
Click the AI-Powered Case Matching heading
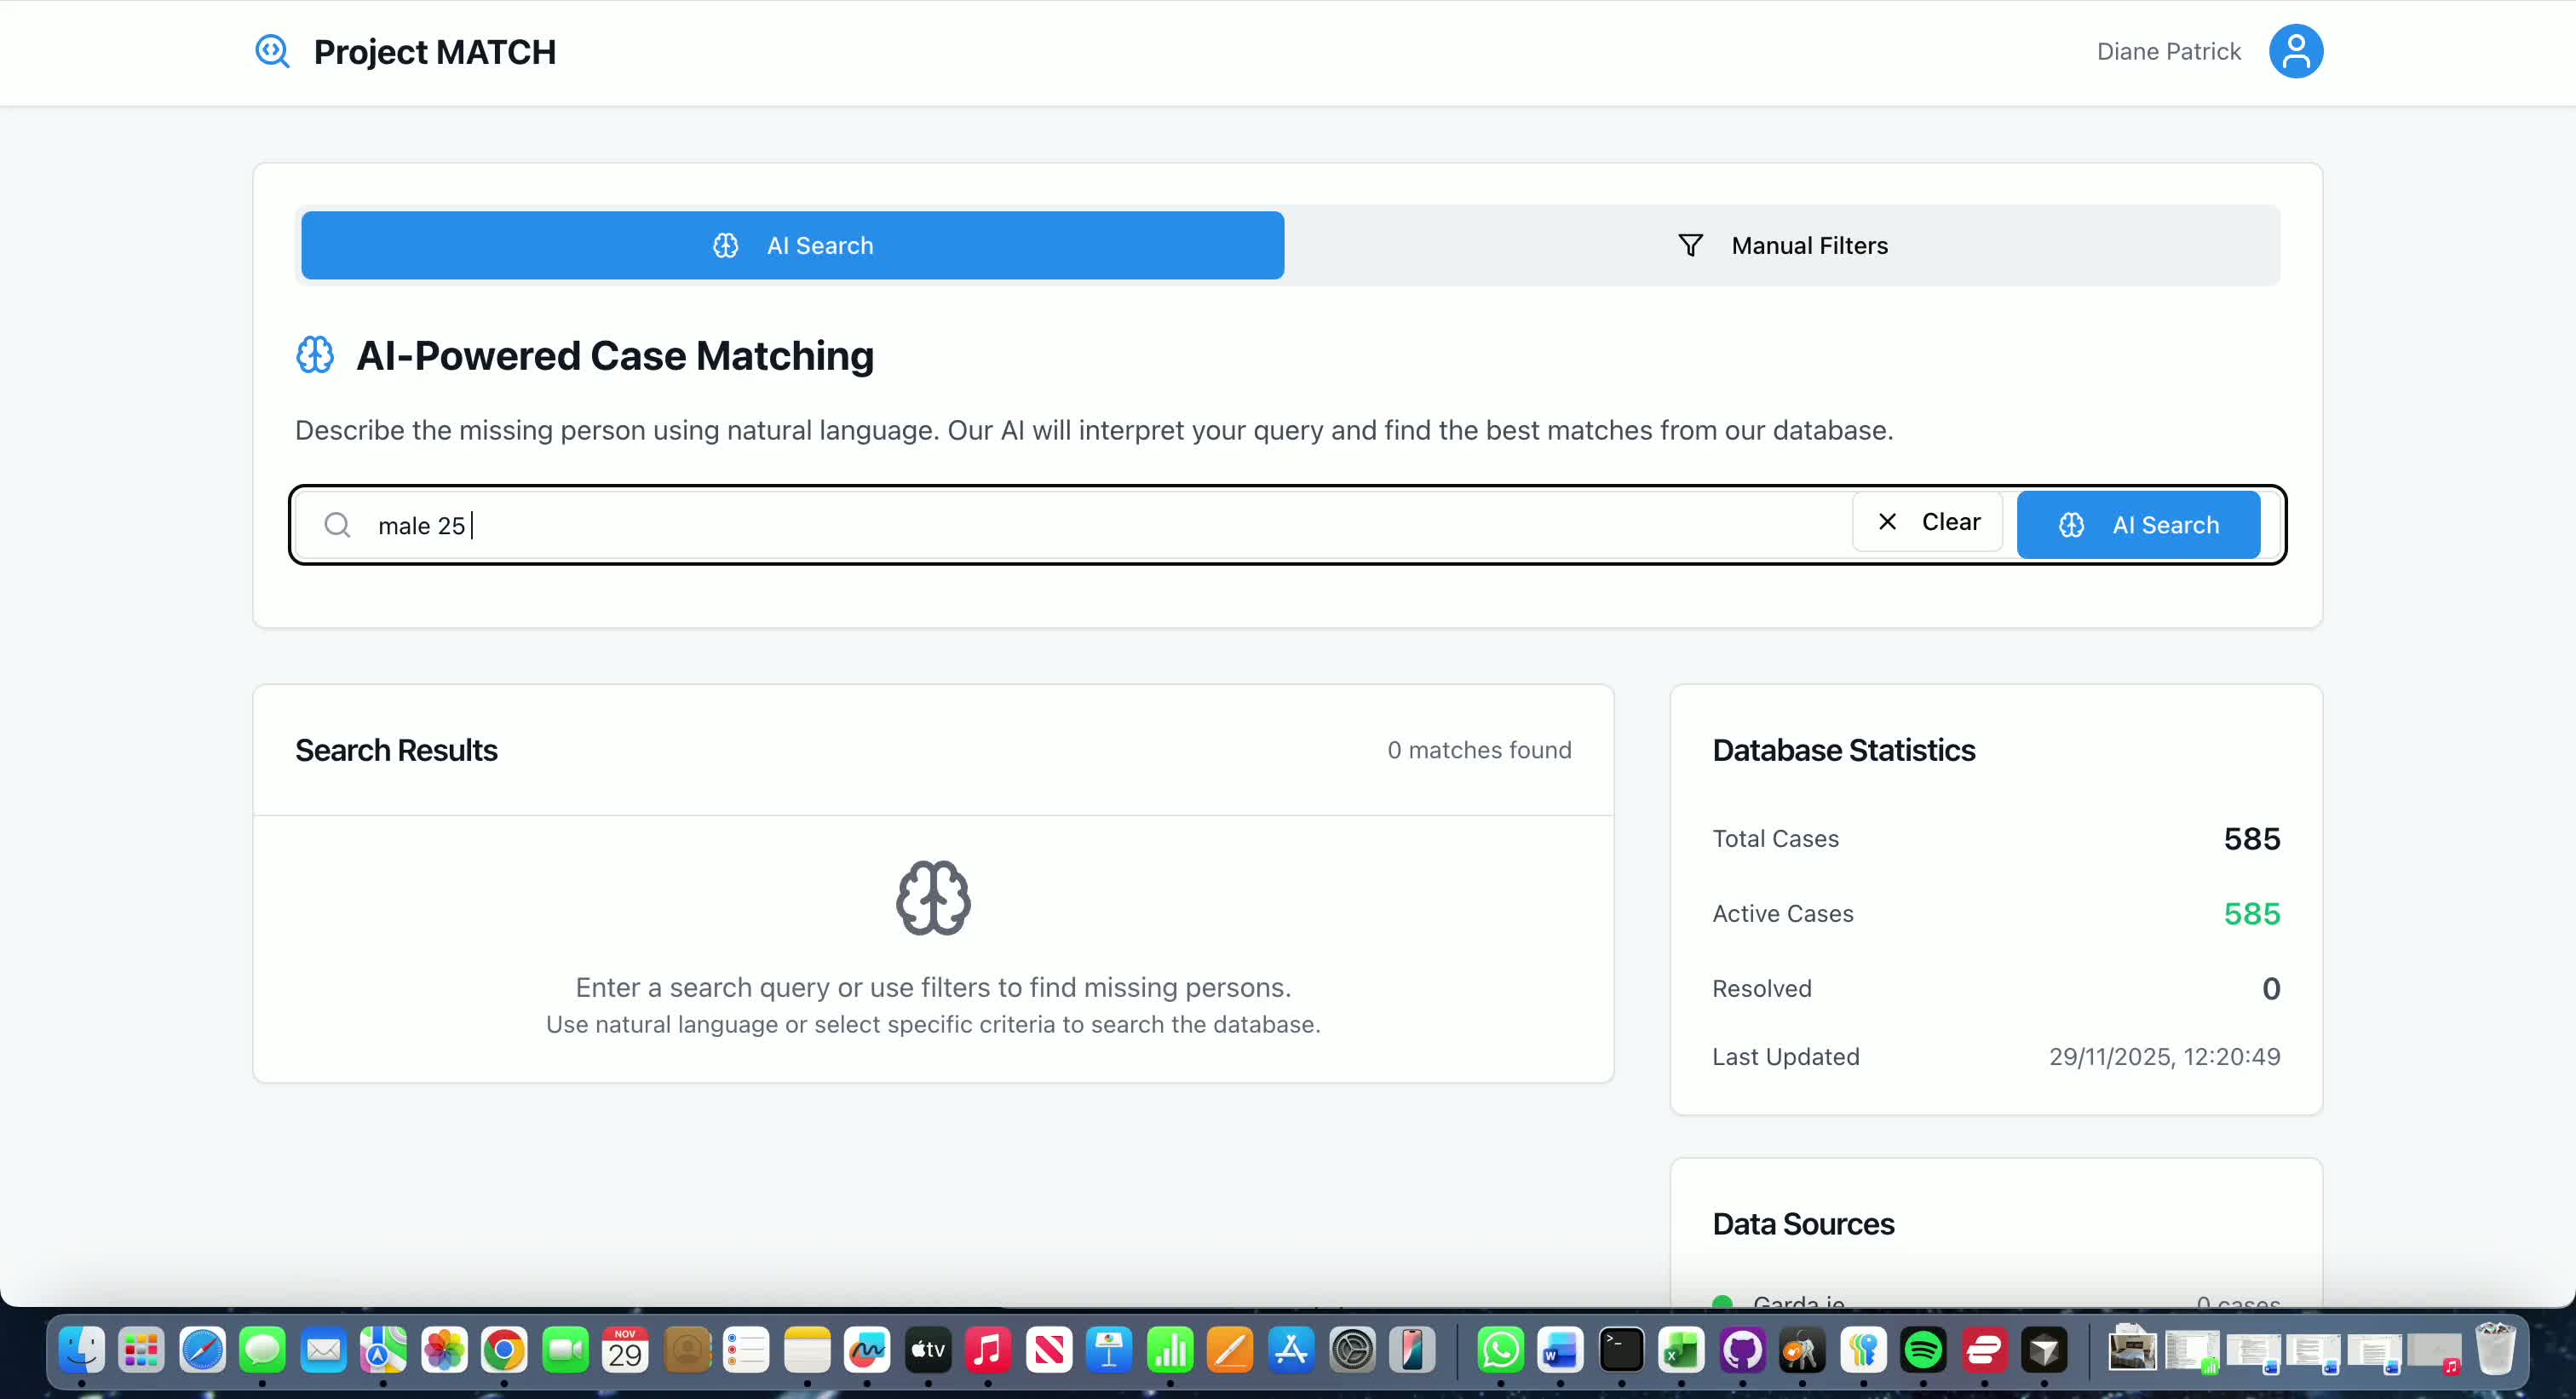tap(615, 355)
